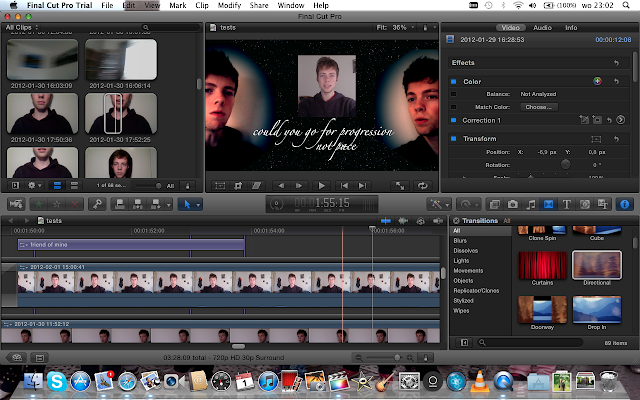Toggle the Inspector info button
The image size is (640, 400).
(624, 204)
